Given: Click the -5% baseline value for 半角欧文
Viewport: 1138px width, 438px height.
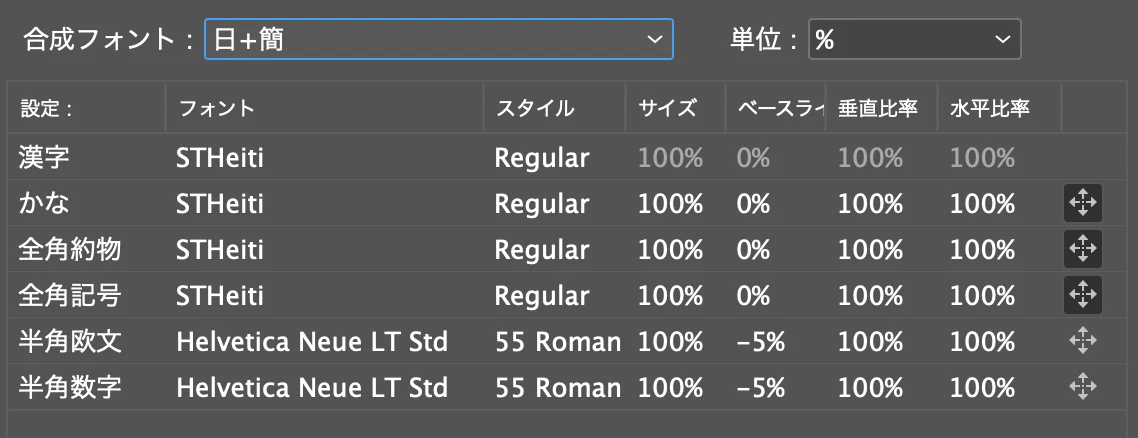Looking at the screenshot, I should pos(760,341).
